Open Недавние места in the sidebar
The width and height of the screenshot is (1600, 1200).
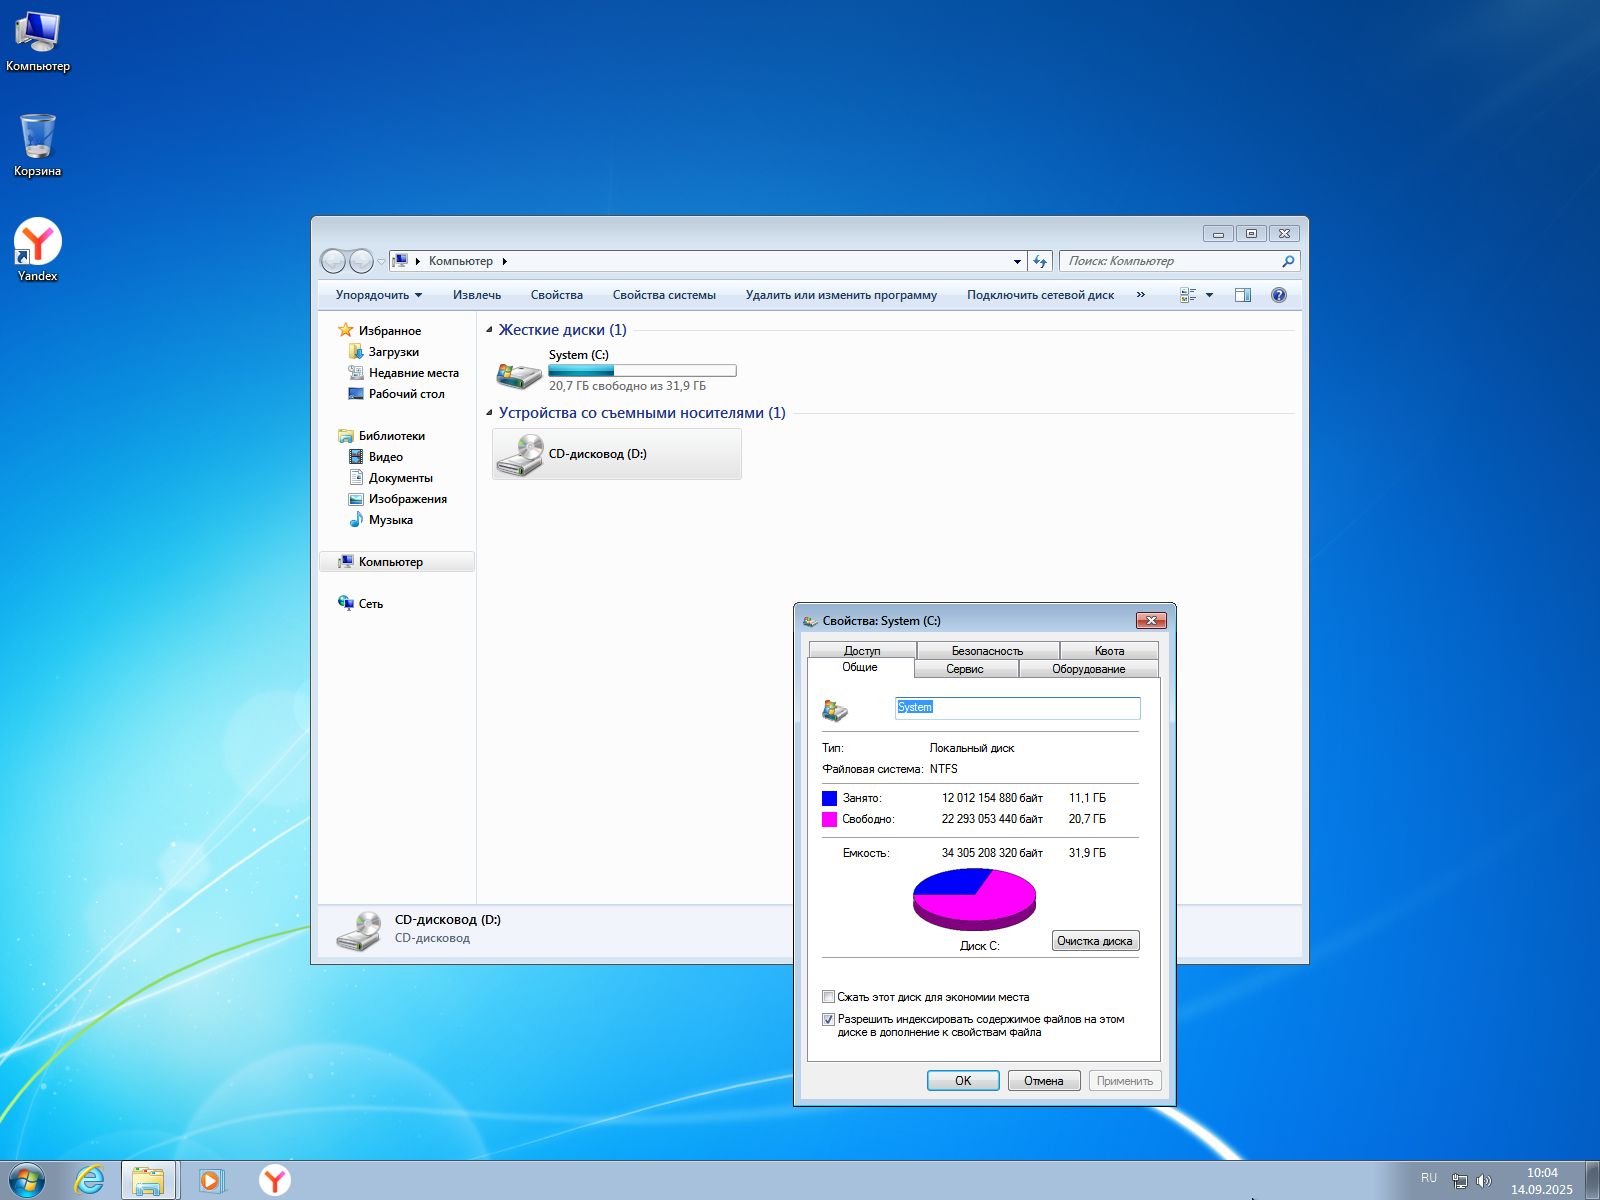click(x=403, y=373)
